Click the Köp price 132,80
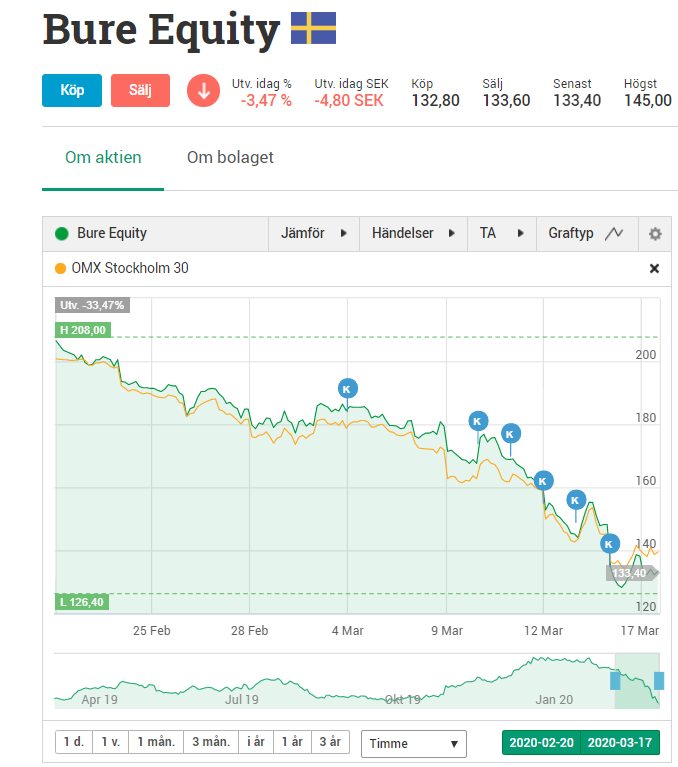The image size is (678, 767). coord(435,101)
